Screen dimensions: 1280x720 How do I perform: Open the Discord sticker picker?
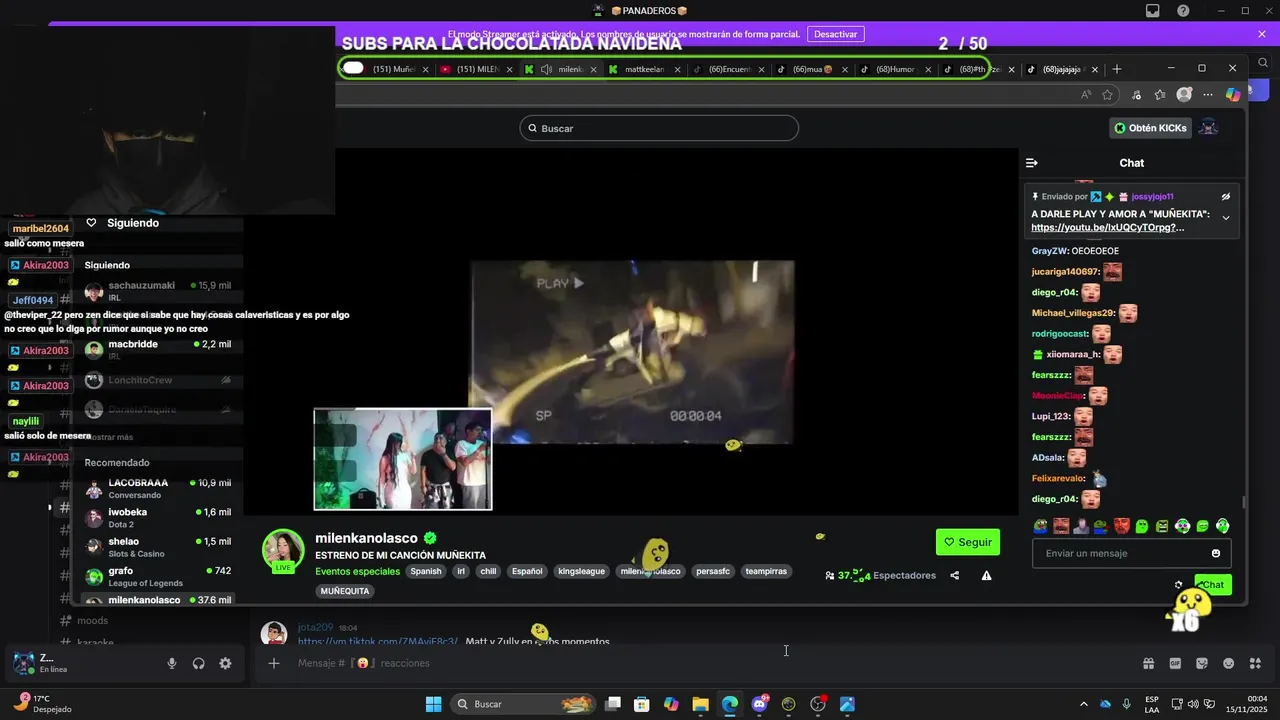pos(1202,663)
